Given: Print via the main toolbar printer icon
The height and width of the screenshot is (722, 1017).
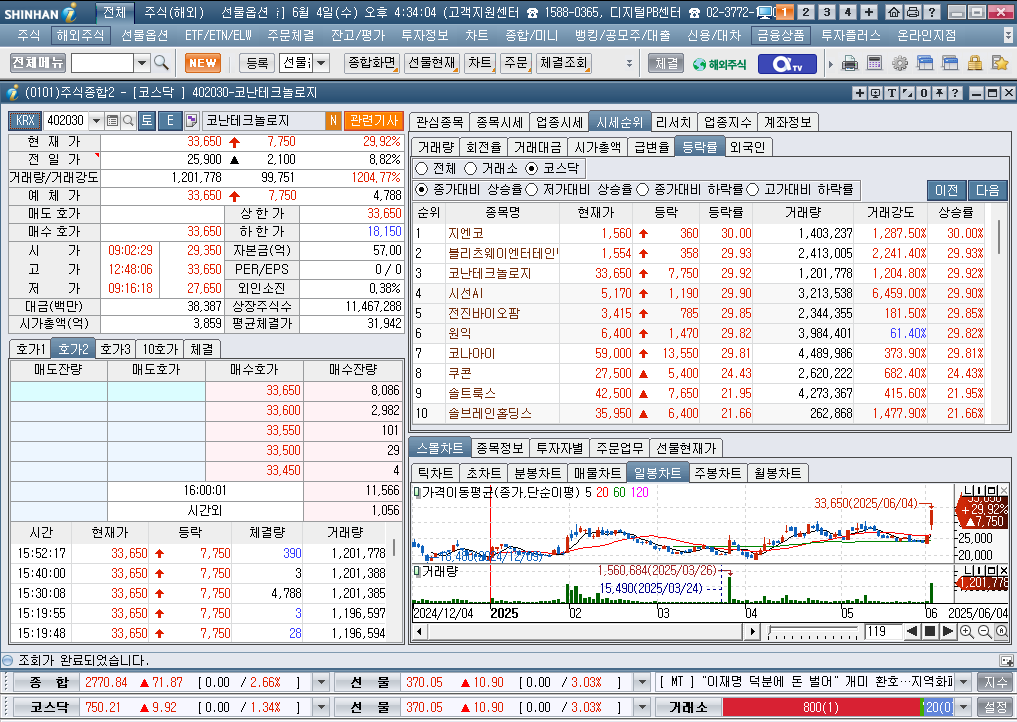Looking at the screenshot, I should [x=850, y=64].
